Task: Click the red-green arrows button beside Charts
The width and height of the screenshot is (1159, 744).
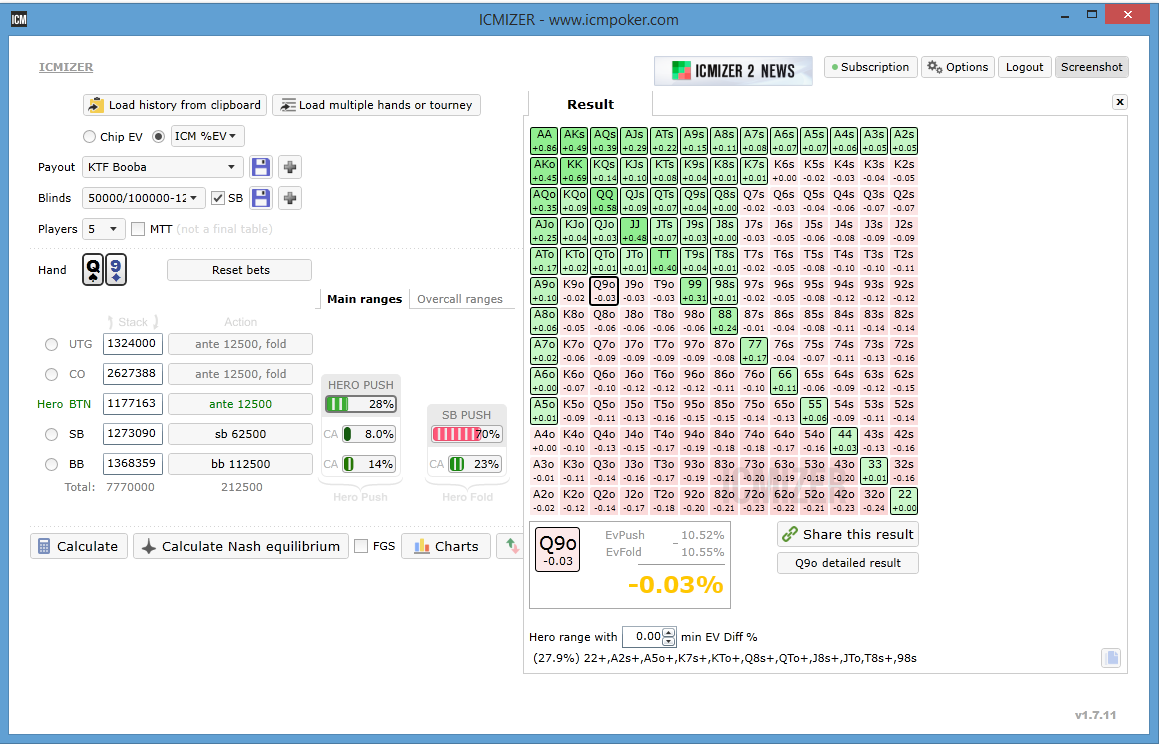Action: click(511, 546)
